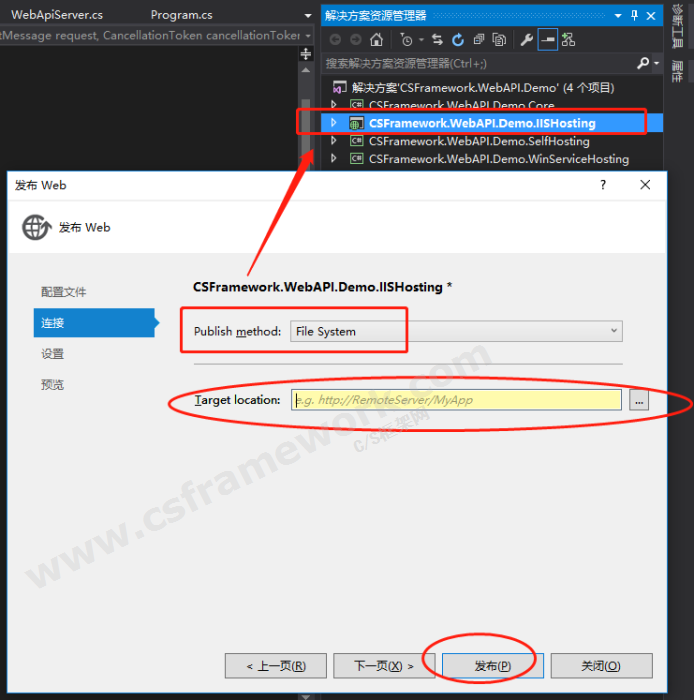The image size is (694, 700).
Task: Click the browse (...) button beside Target location
Action: pyautogui.click(x=639, y=400)
